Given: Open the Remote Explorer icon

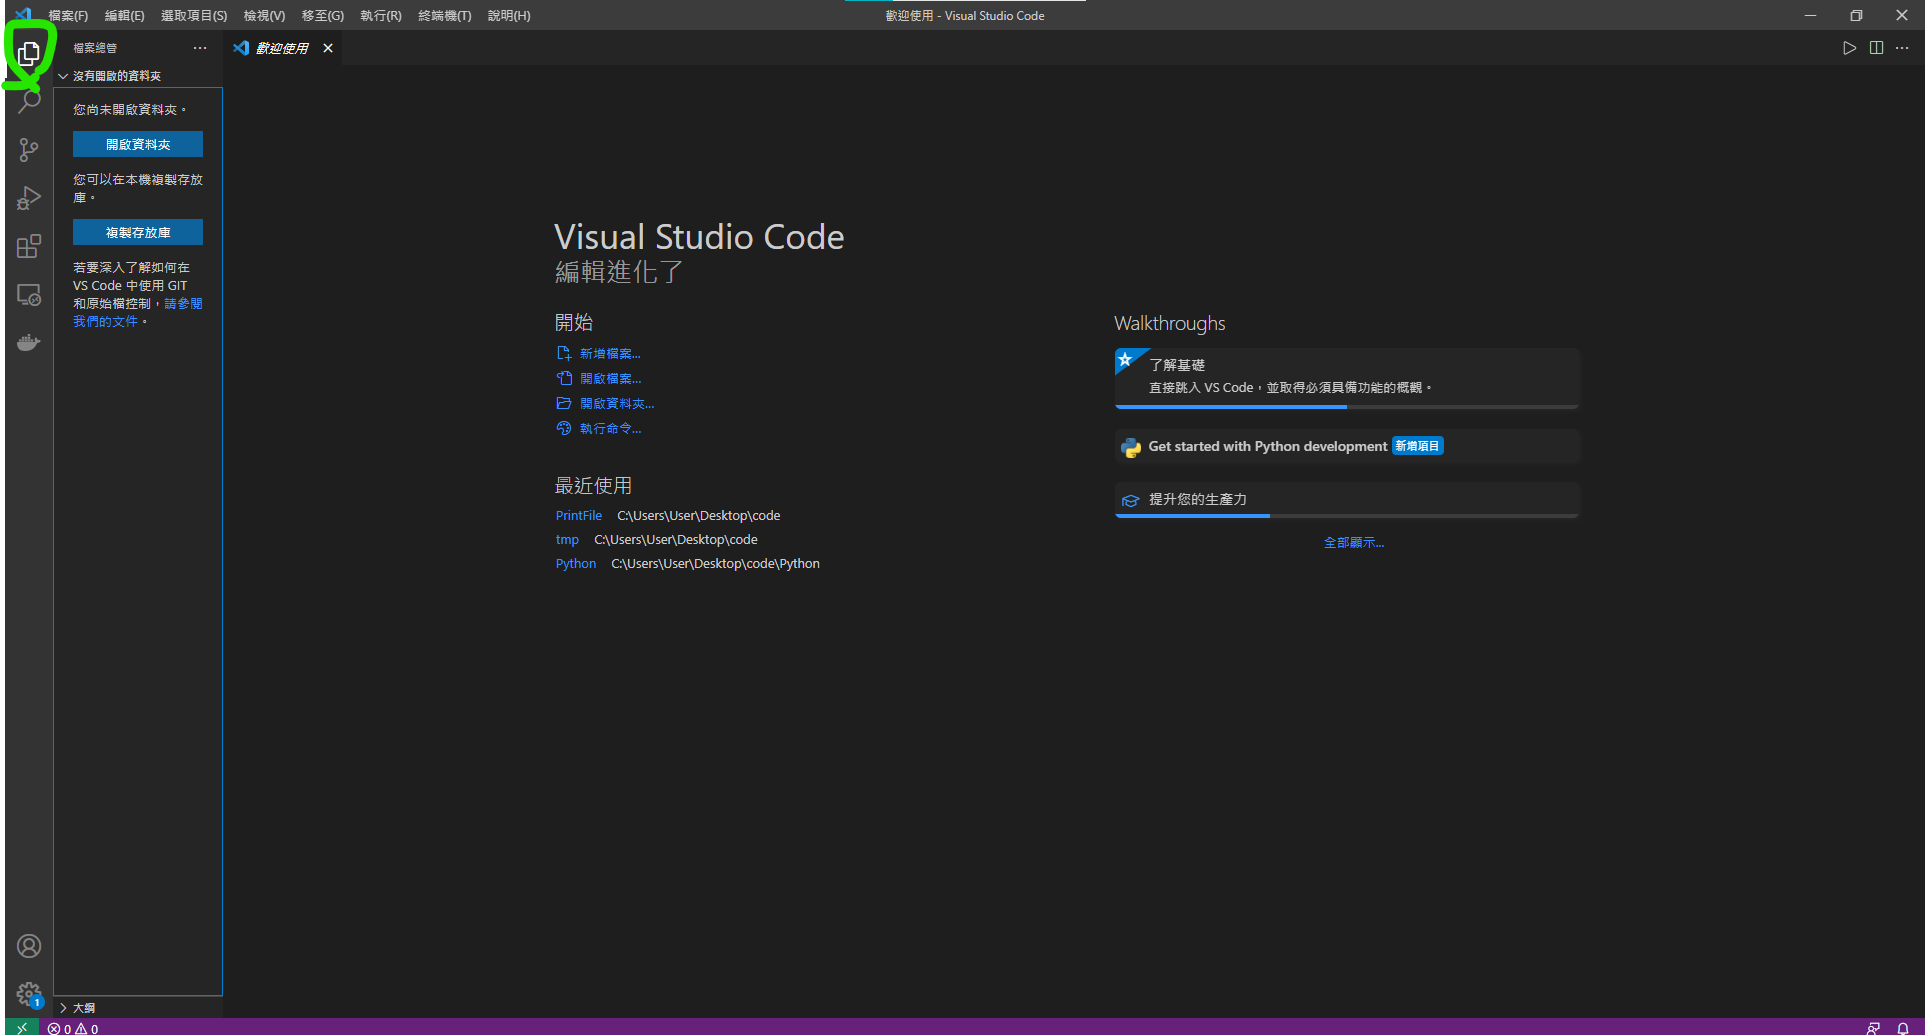Looking at the screenshot, I should tap(29, 295).
